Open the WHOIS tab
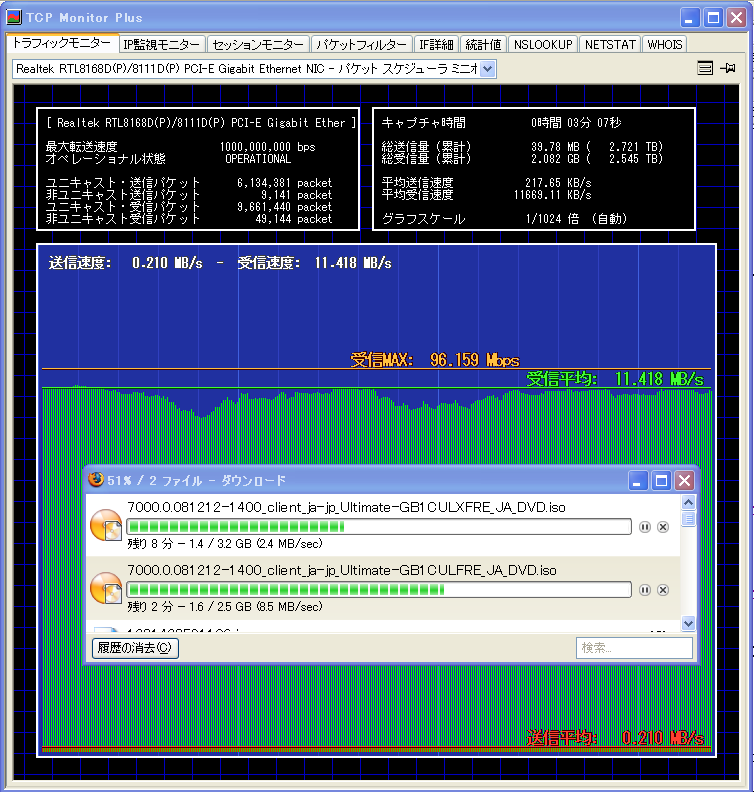 (665, 44)
